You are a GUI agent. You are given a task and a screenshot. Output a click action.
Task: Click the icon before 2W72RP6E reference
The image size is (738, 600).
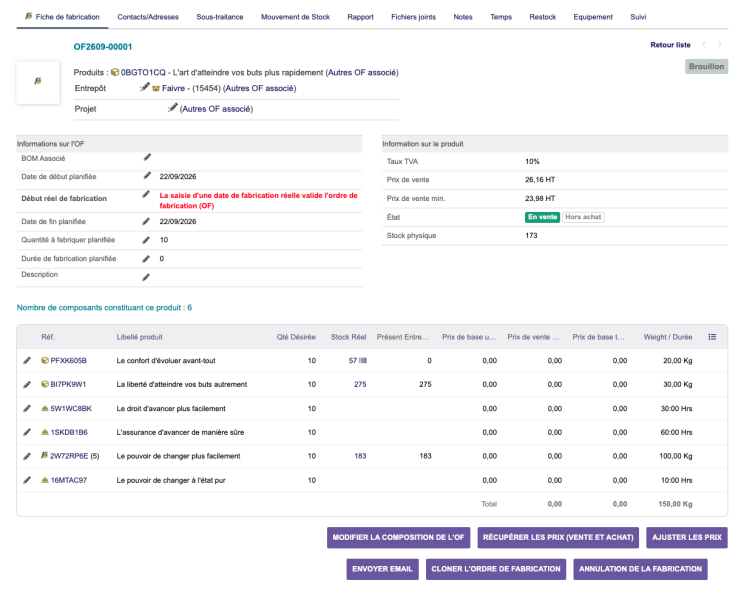point(45,456)
